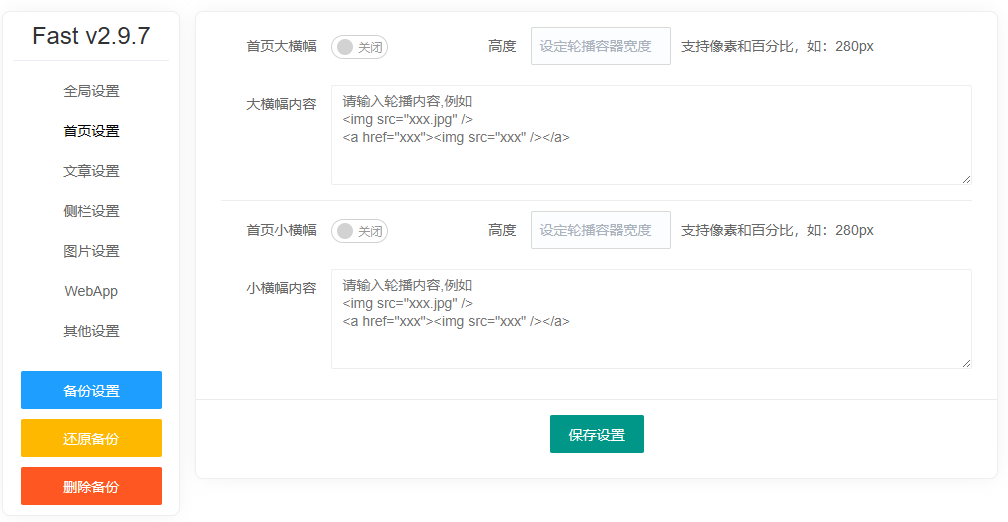
Task: Click the yellow 还原备份 button
Action: 91,438
